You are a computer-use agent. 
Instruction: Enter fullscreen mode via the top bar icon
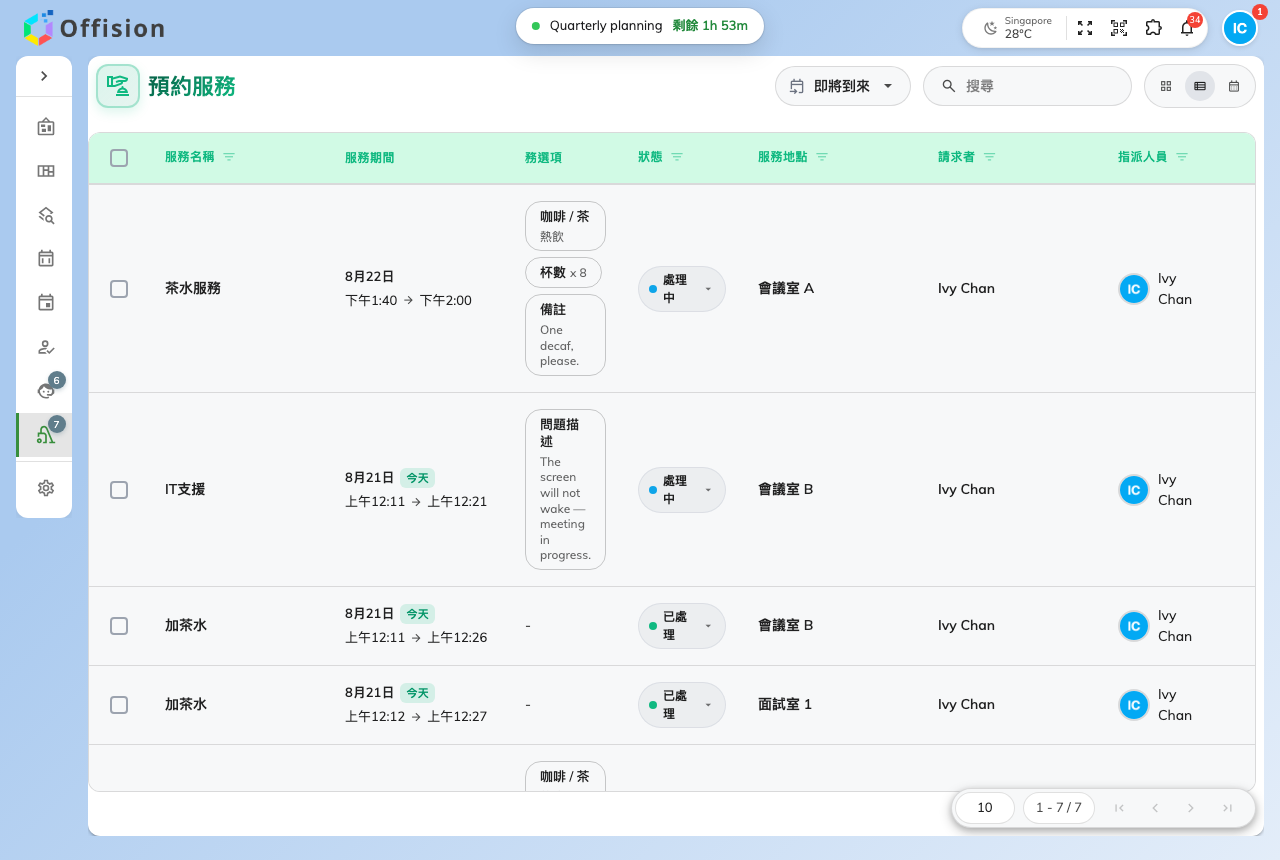pyautogui.click(x=1085, y=28)
